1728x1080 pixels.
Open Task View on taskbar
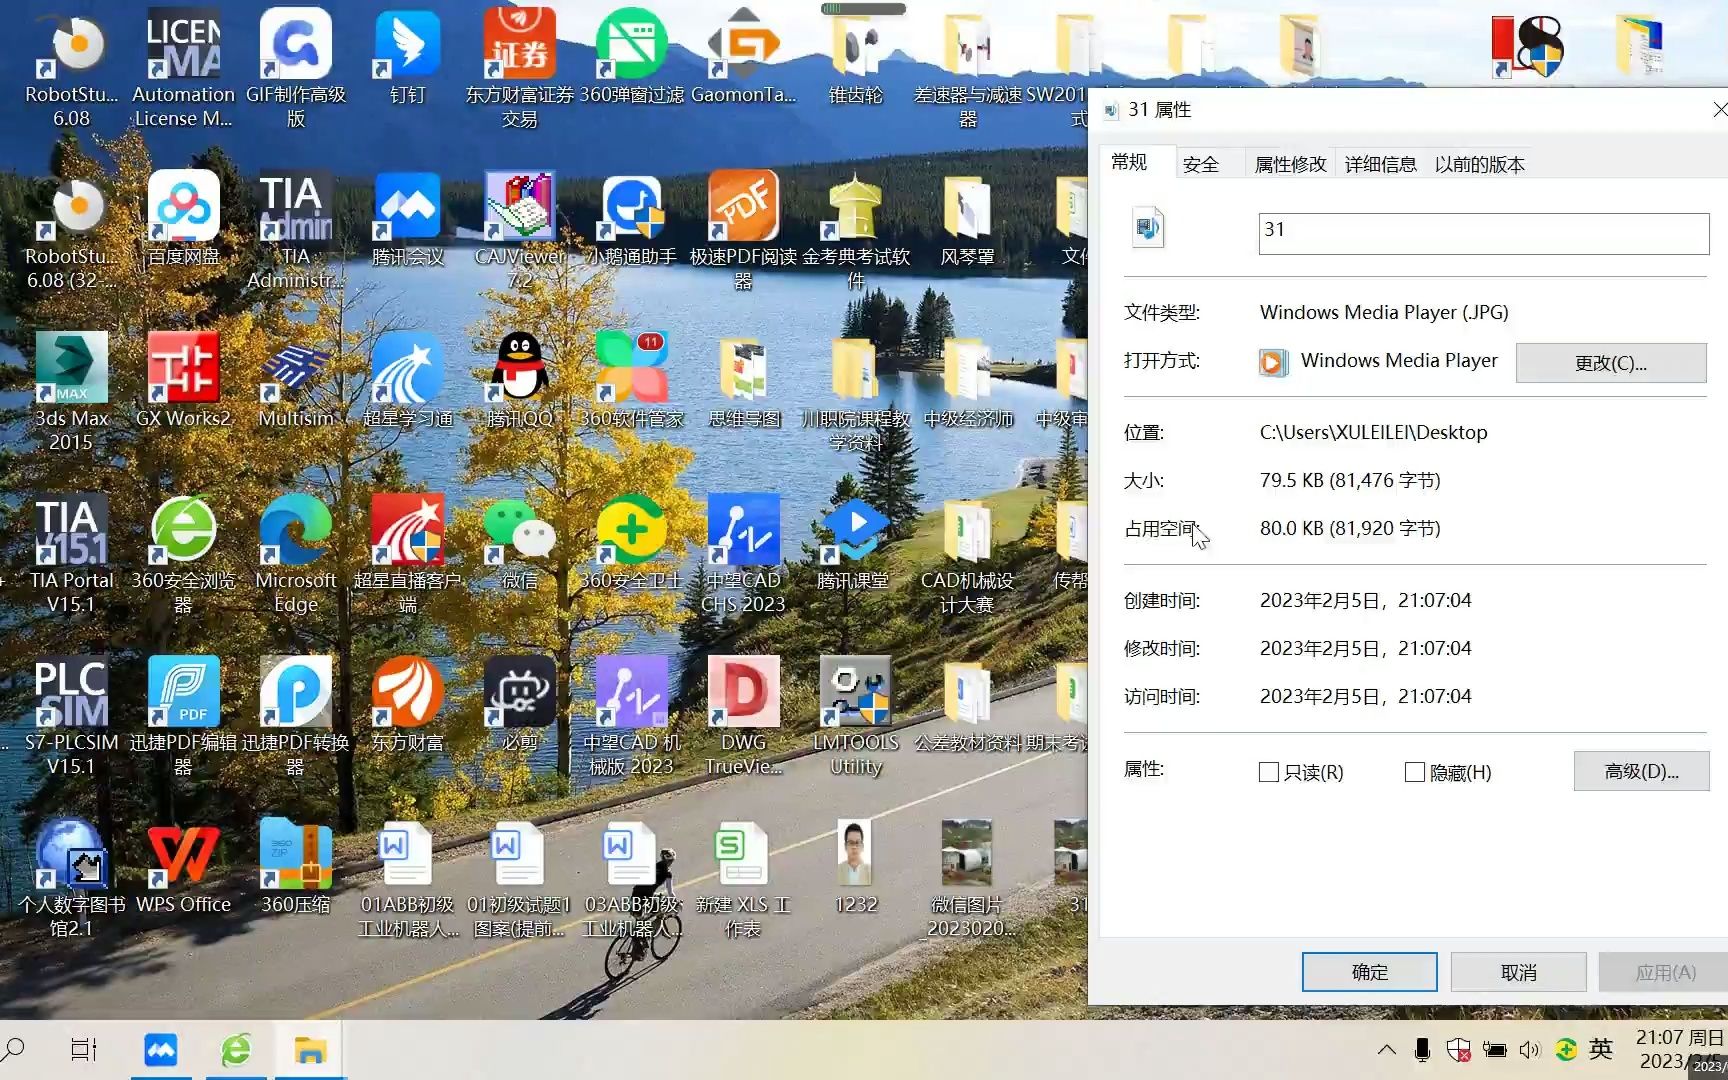[84, 1049]
